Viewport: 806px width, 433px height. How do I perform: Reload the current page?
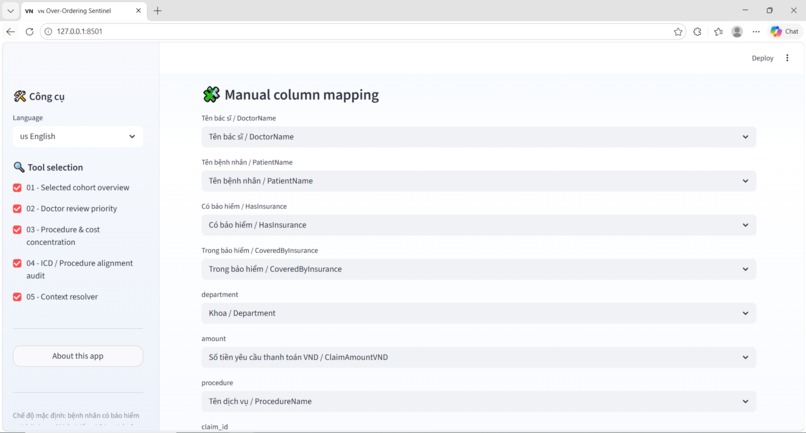tap(29, 31)
